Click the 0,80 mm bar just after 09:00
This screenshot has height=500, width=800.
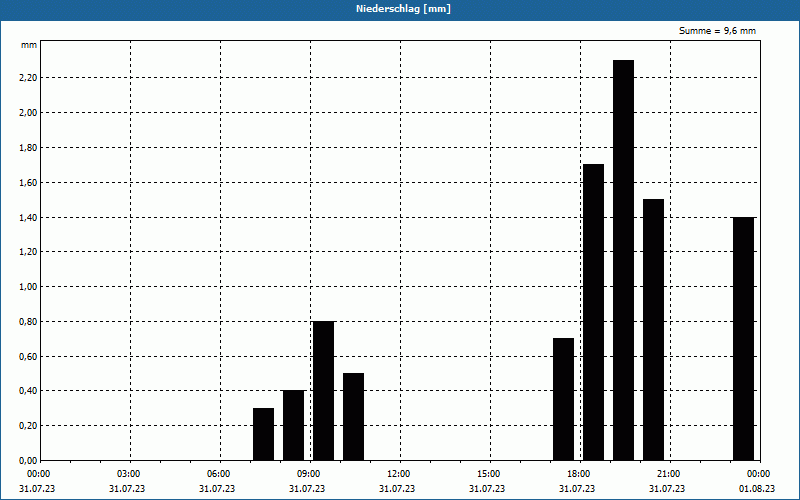[323, 391]
